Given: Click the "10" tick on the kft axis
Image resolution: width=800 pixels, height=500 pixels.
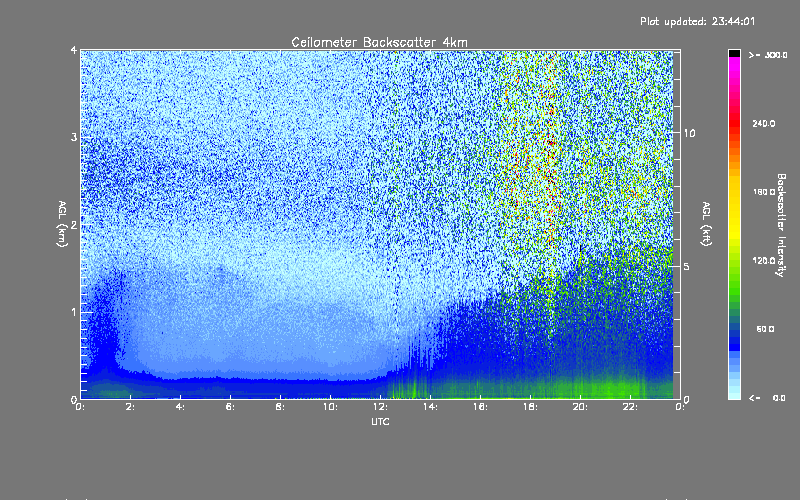Looking at the screenshot, I should 689,133.
